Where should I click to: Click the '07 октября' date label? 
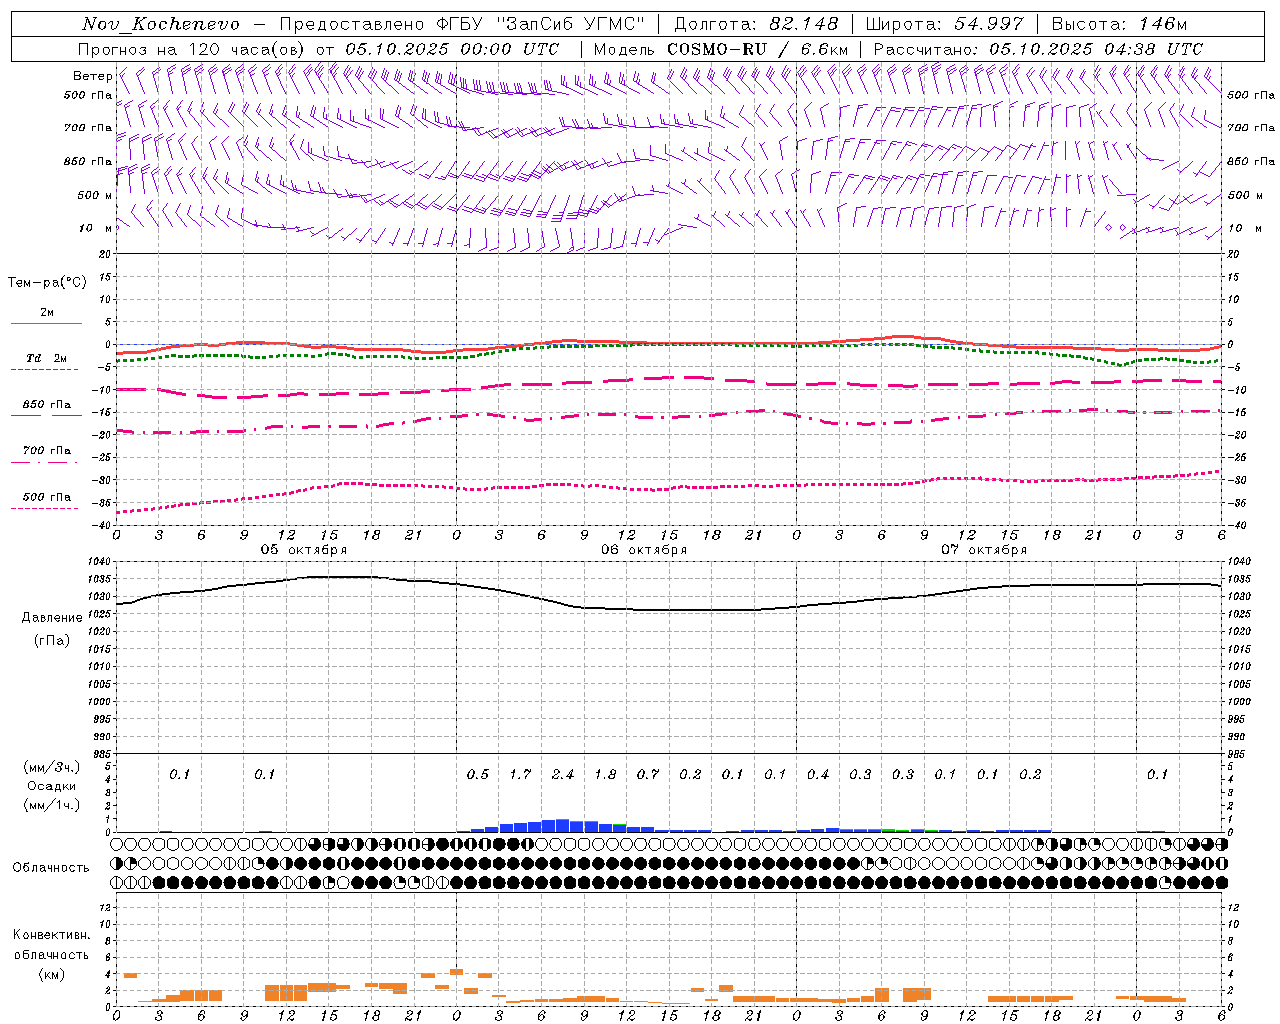(984, 550)
